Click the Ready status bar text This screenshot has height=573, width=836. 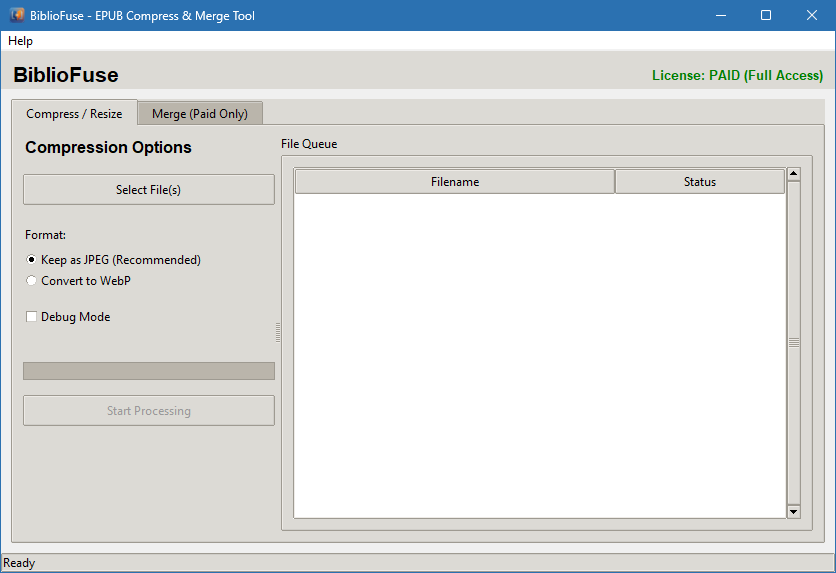point(19,563)
